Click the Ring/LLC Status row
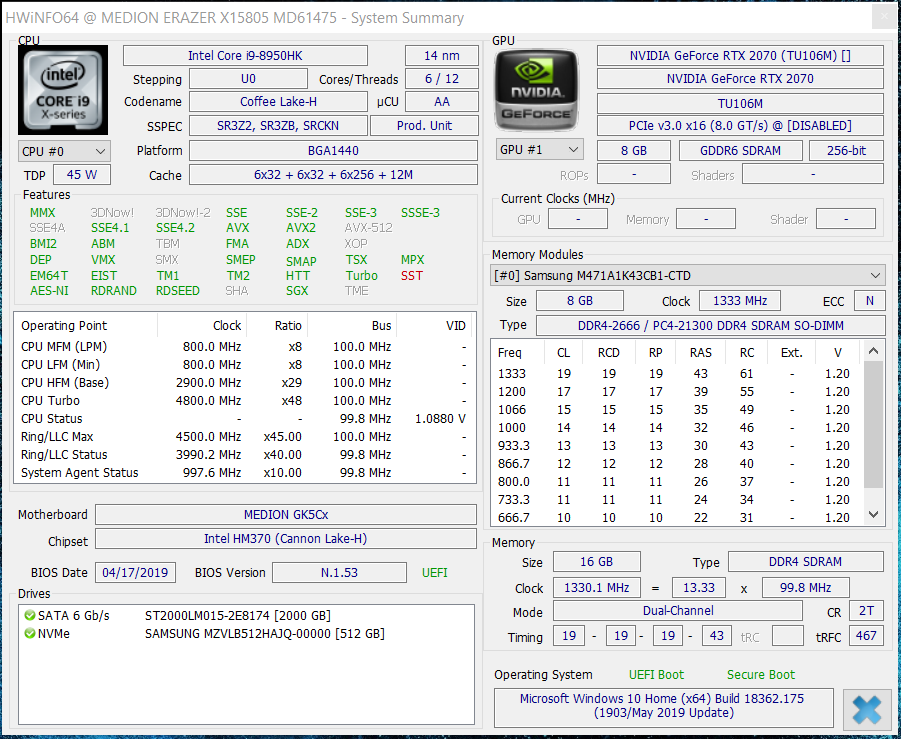This screenshot has width=901, height=739. [245, 455]
